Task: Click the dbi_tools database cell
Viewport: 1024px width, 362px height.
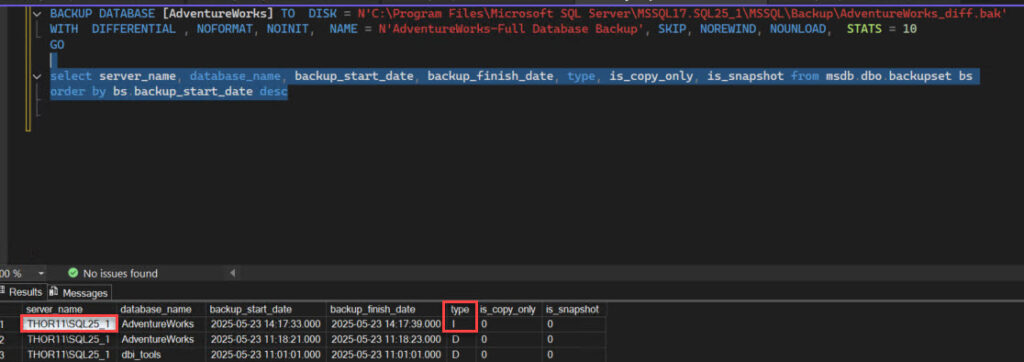Action: click(161, 354)
